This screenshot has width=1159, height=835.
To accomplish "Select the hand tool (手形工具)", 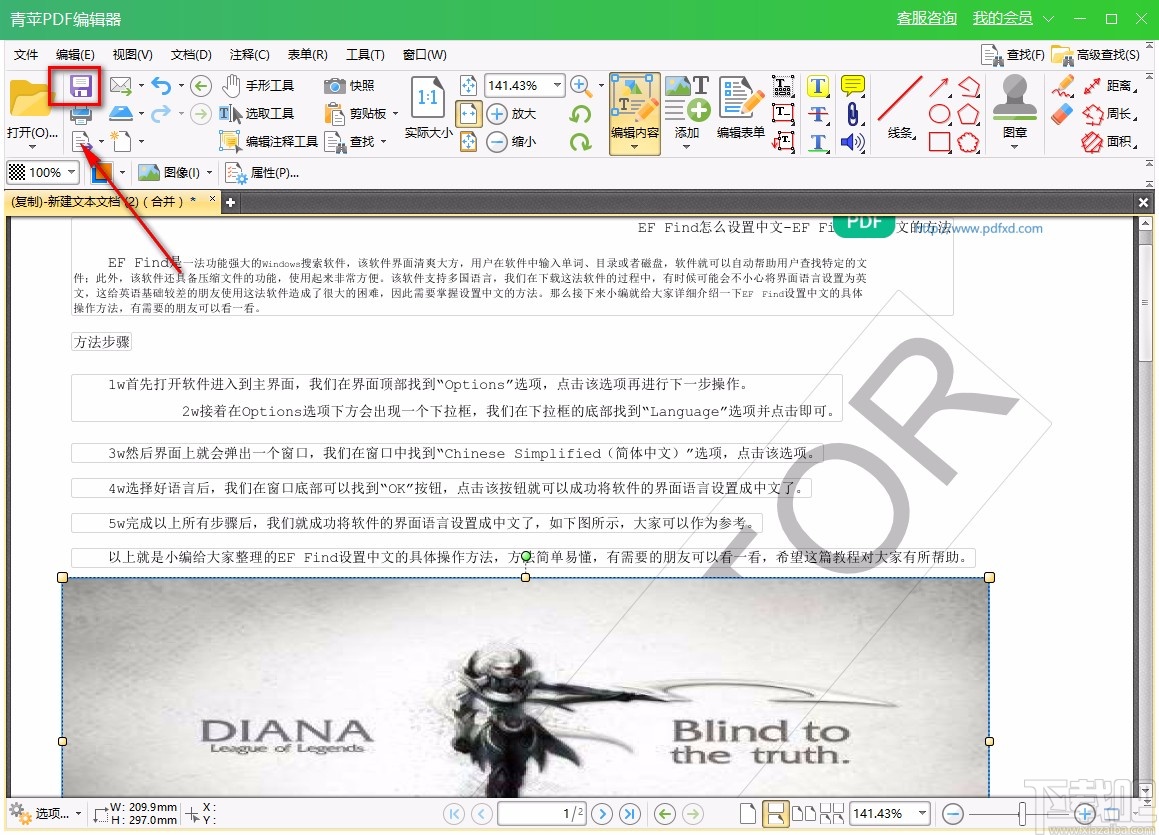I will 260,86.
